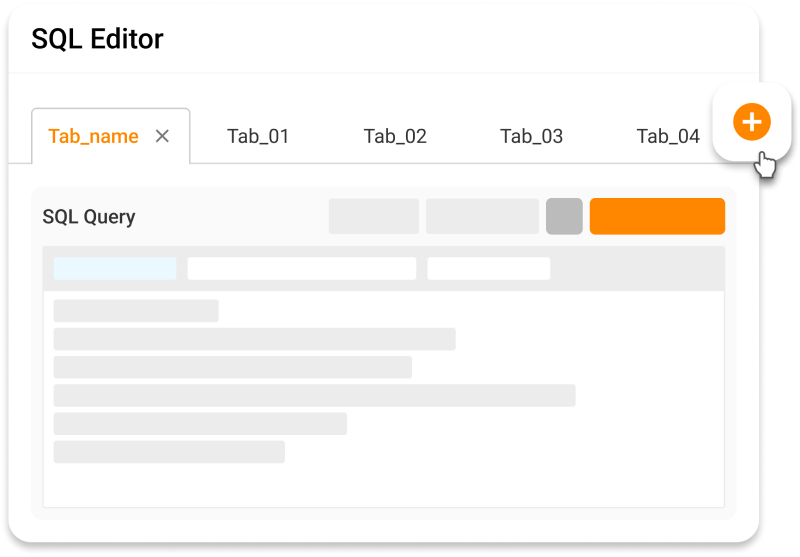Click the short white field in editor header
The height and width of the screenshot is (557, 800).
pos(489,268)
